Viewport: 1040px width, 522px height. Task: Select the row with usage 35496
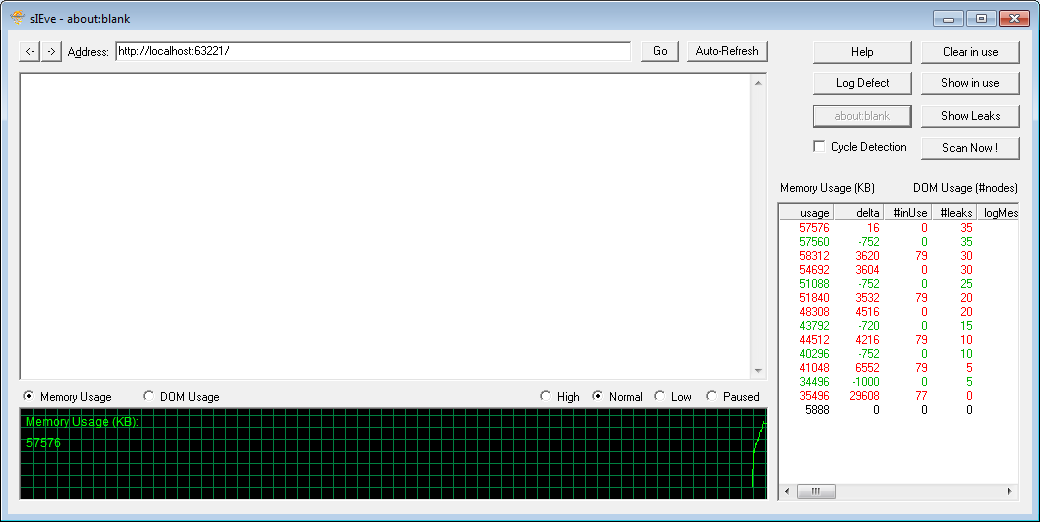(899, 395)
